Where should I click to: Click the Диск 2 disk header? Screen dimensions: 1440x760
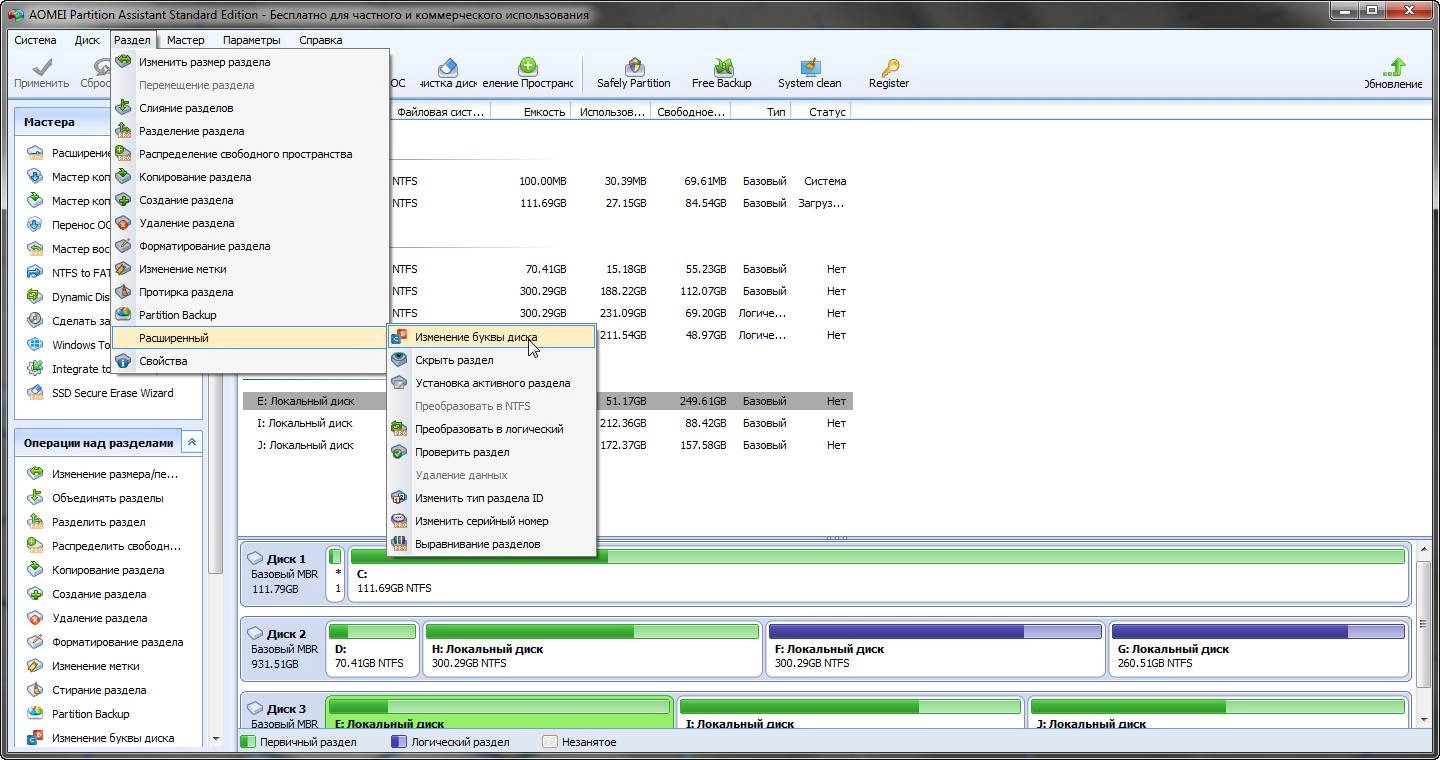pyautogui.click(x=283, y=648)
